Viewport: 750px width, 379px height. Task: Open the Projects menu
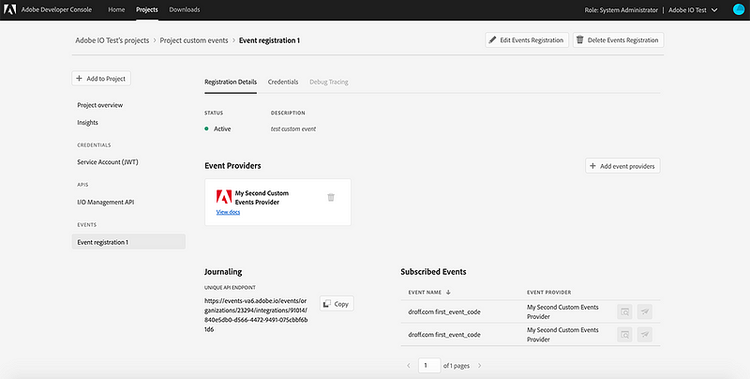coord(147,10)
